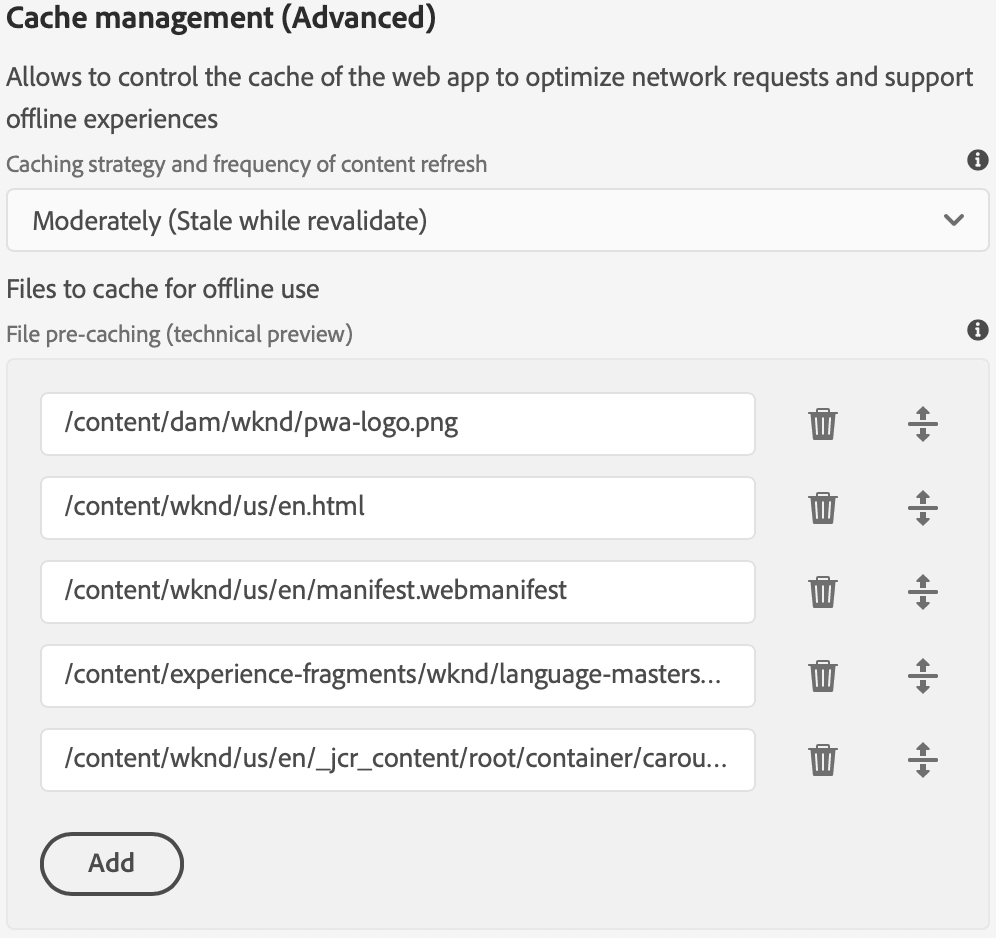
Task: Remove the manifest.webmanifest cache entry
Action: pyautogui.click(x=822, y=592)
